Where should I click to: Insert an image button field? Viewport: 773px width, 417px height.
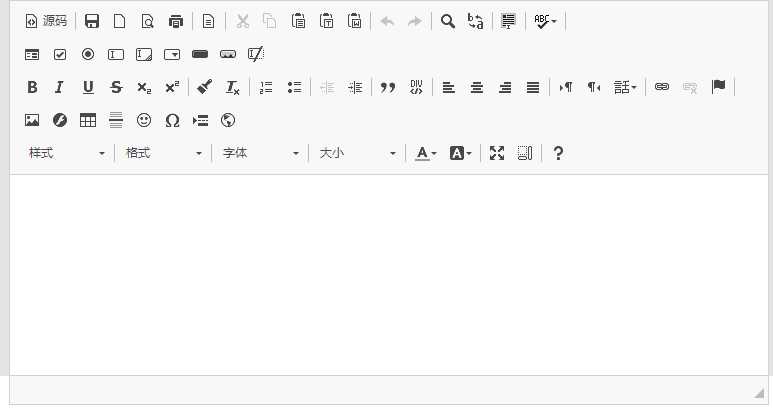point(228,54)
